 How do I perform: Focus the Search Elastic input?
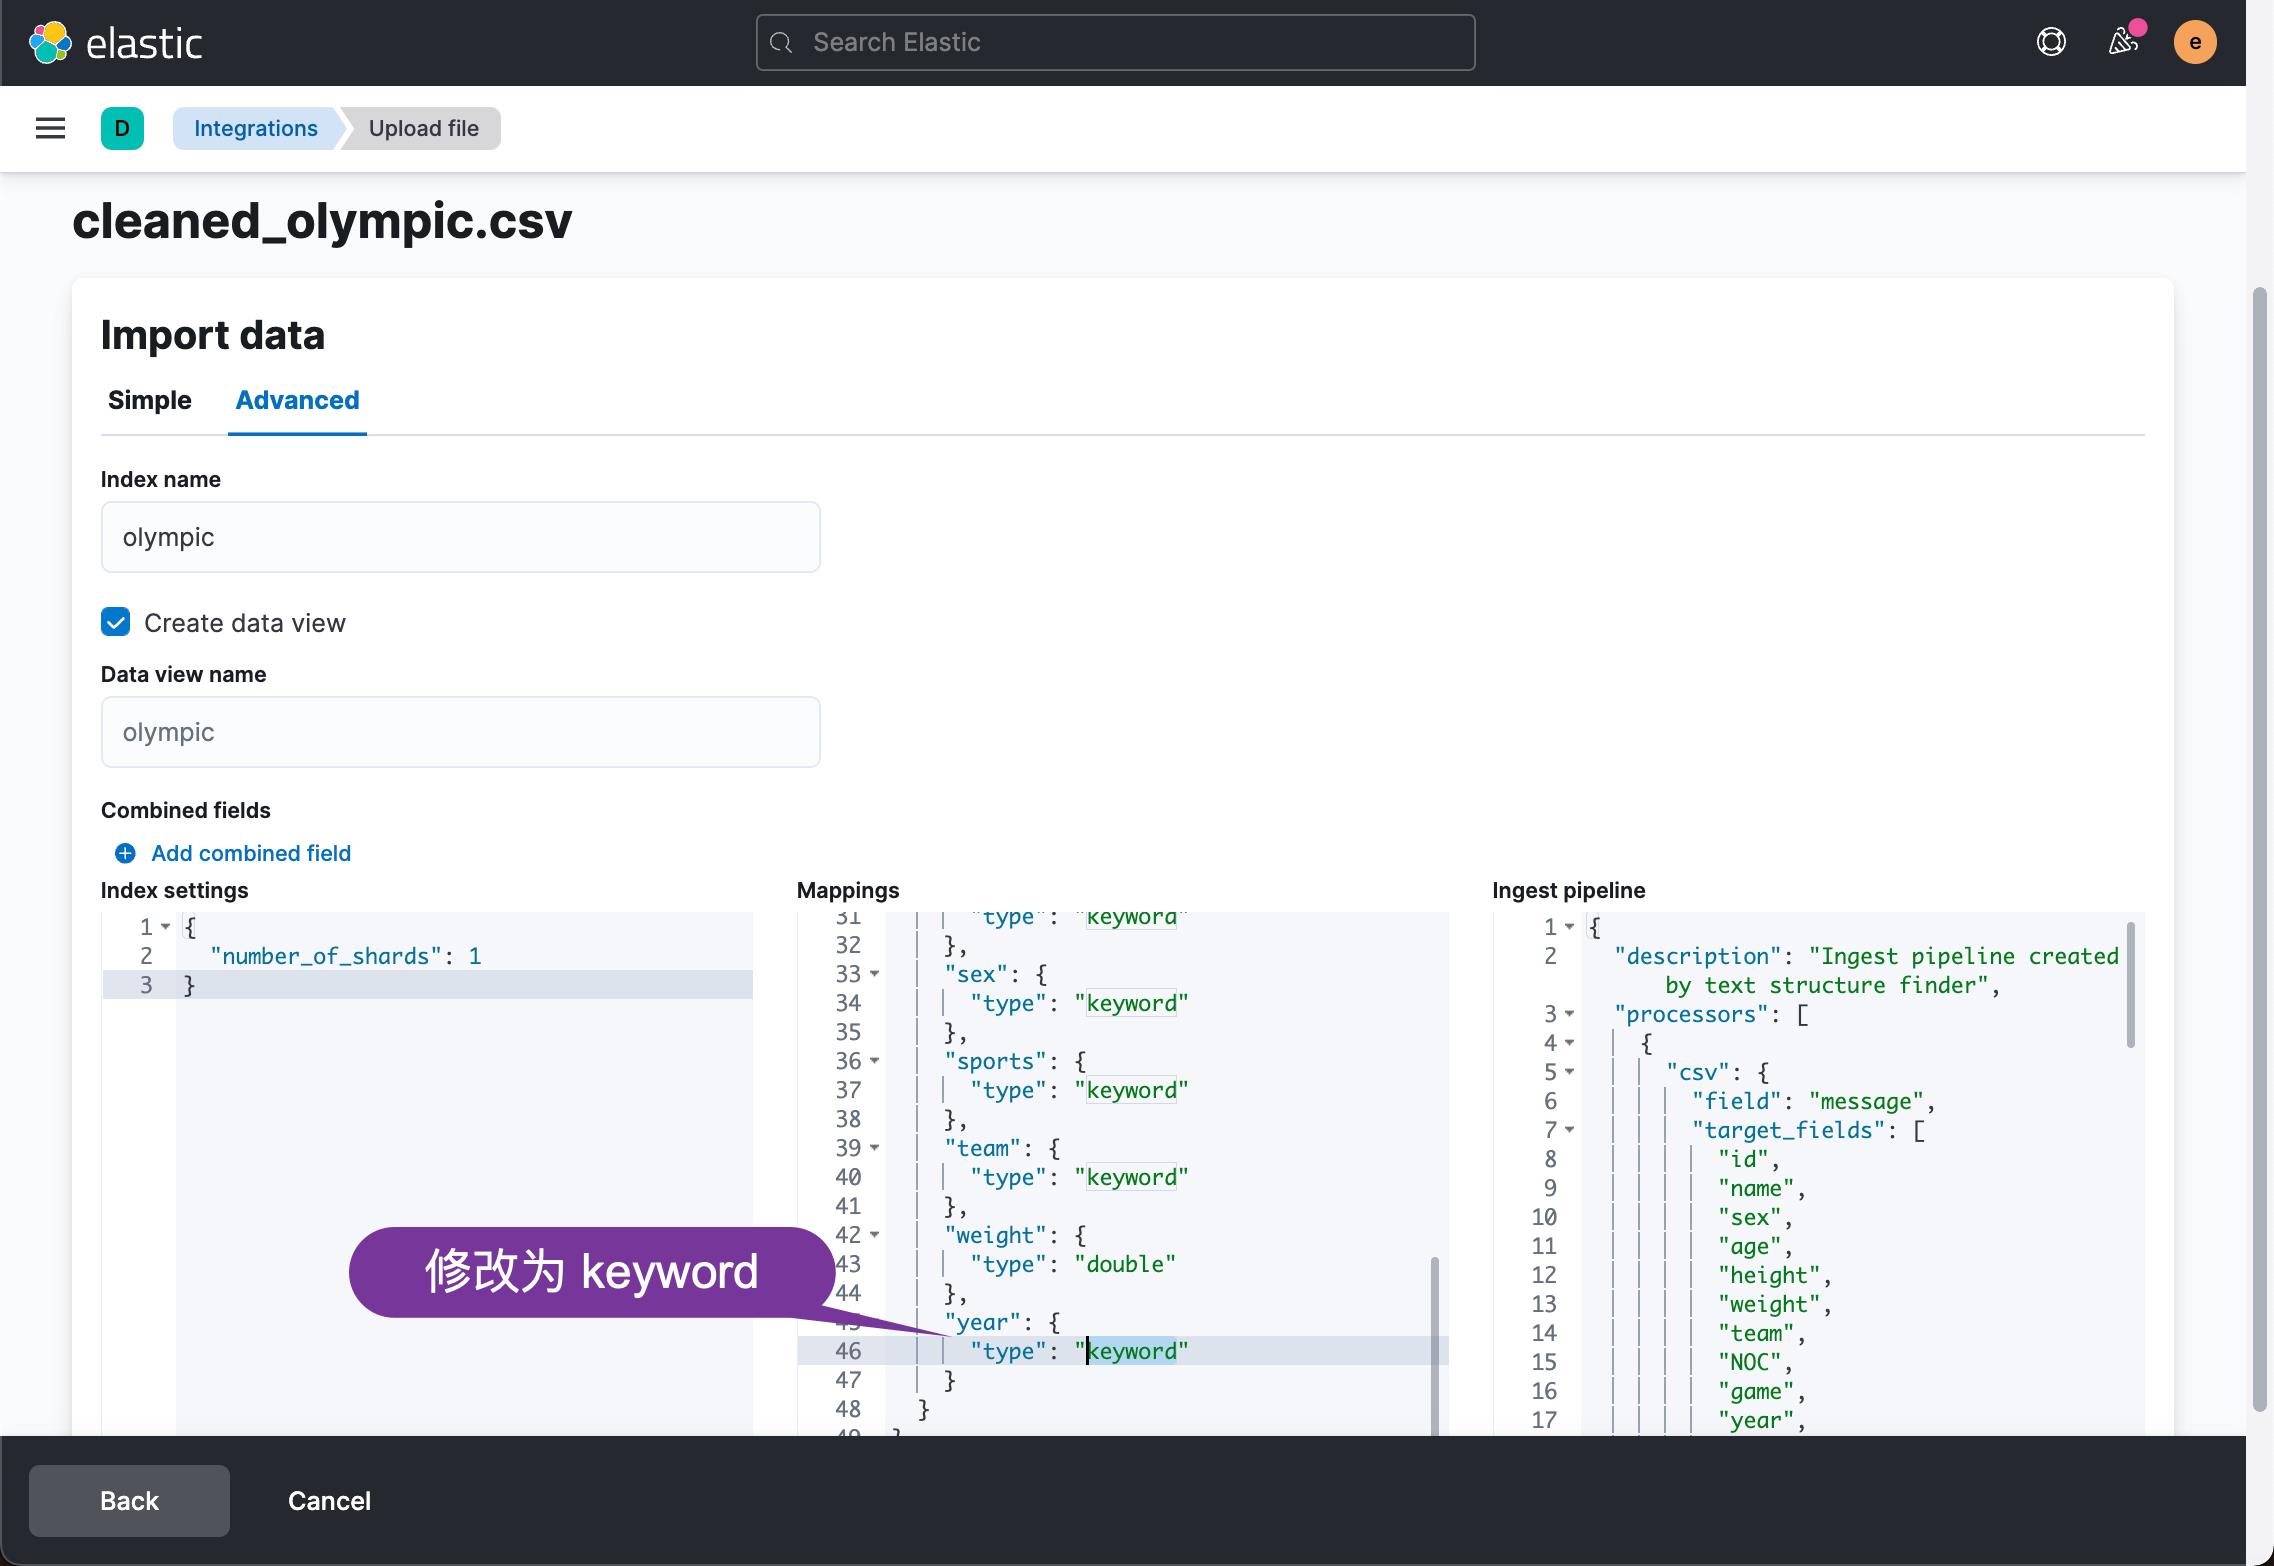tap(1115, 42)
